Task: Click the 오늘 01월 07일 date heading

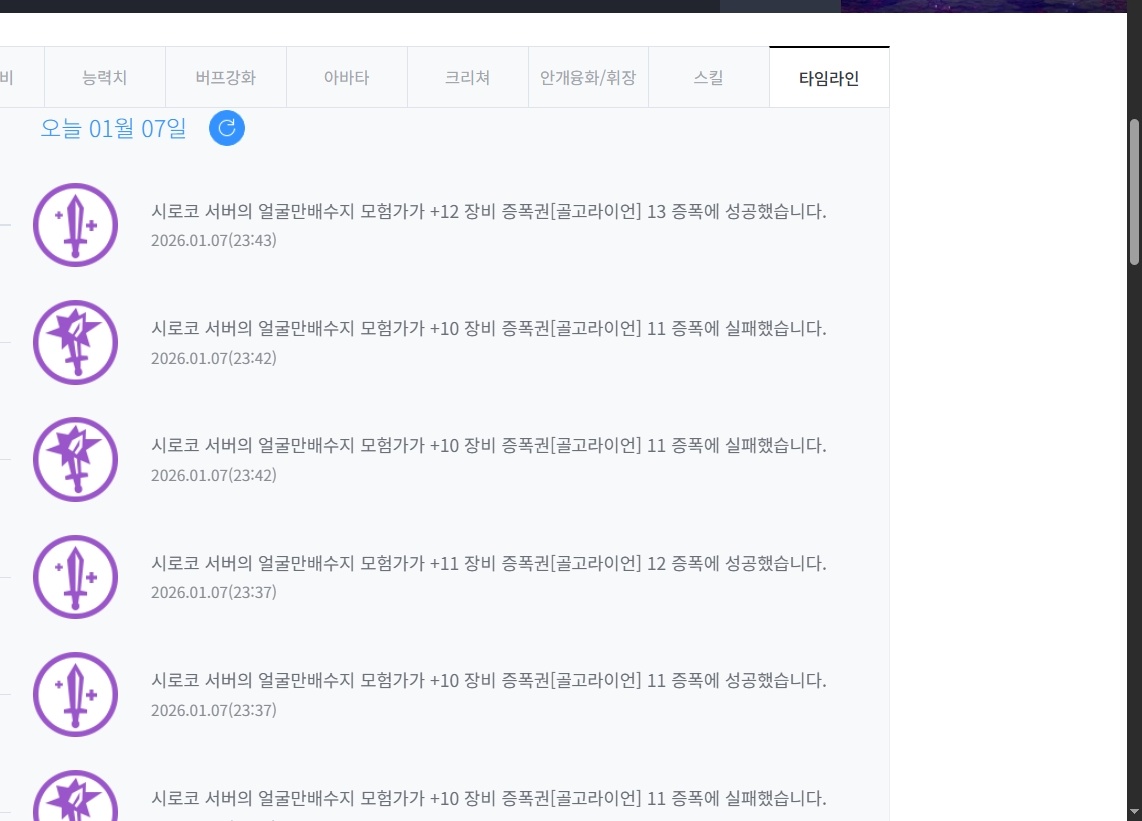Action: tap(113, 129)
